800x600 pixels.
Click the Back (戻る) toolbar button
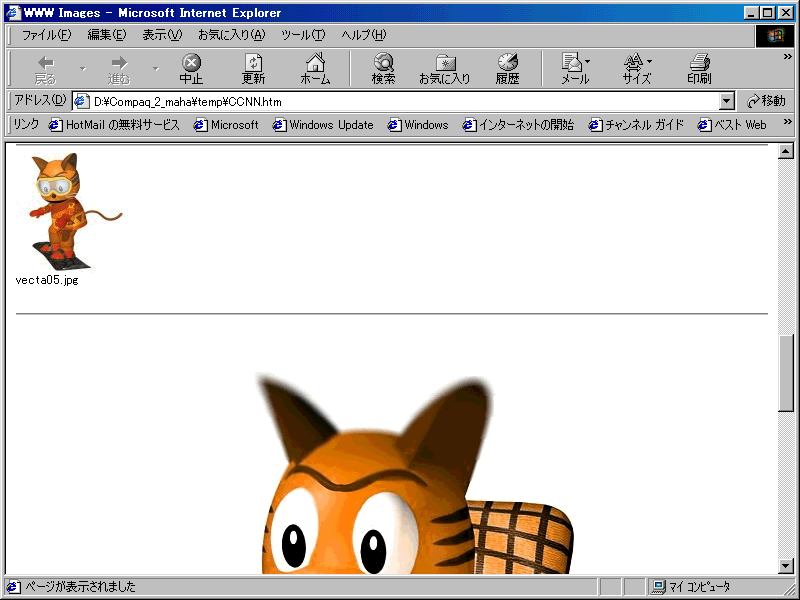[45, 69]
